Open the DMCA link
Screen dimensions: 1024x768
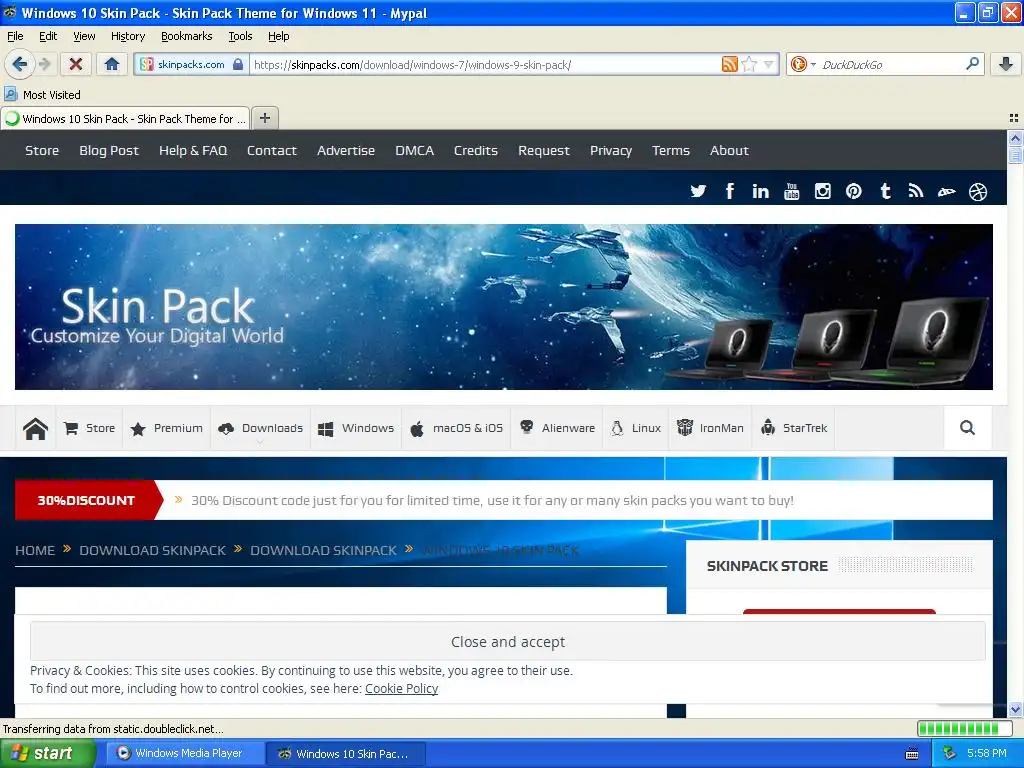tap(415, 150)
